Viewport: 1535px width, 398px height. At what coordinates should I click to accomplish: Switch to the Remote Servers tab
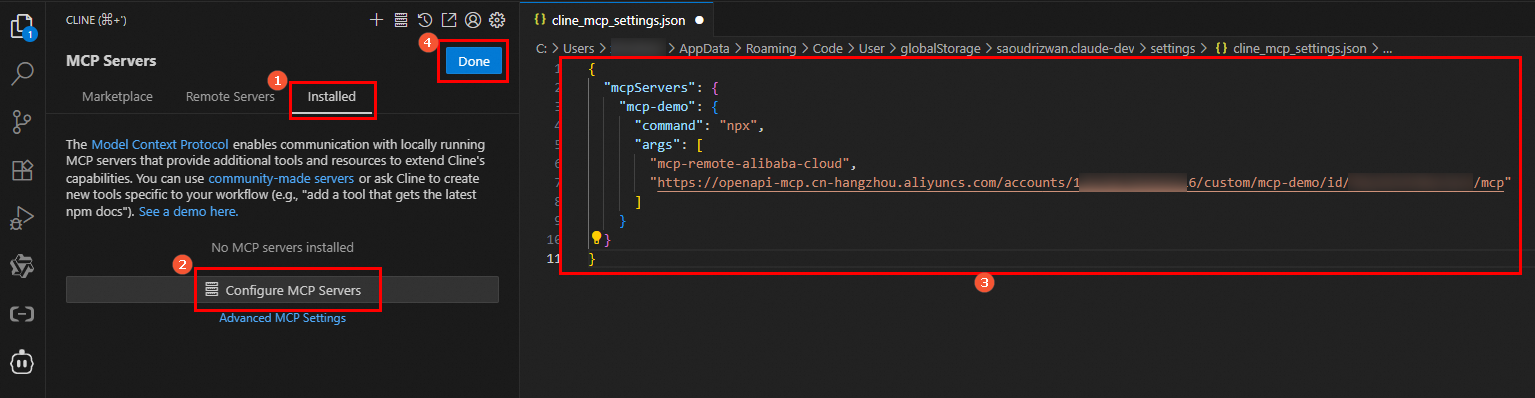click(230, 97)
